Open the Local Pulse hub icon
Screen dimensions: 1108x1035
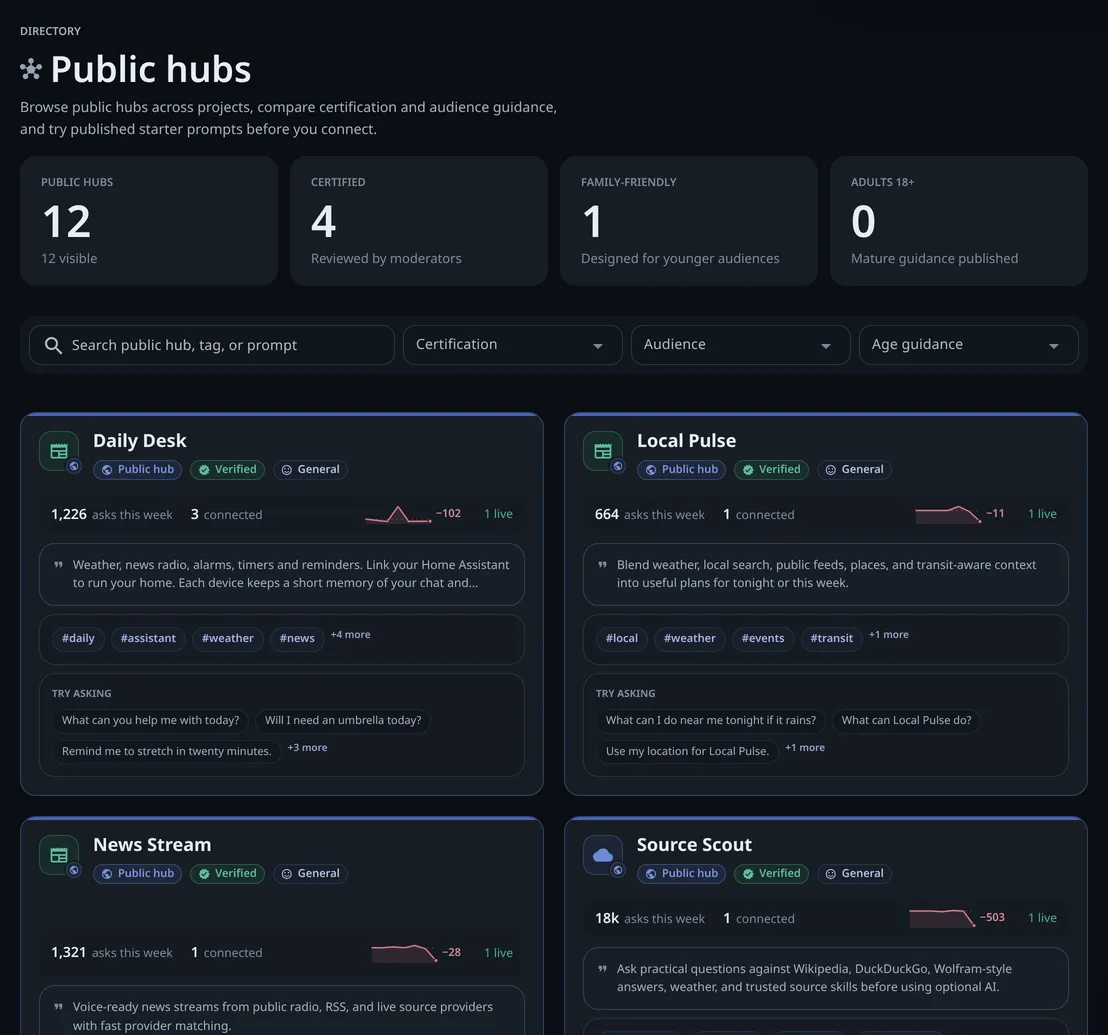point(603,451)
